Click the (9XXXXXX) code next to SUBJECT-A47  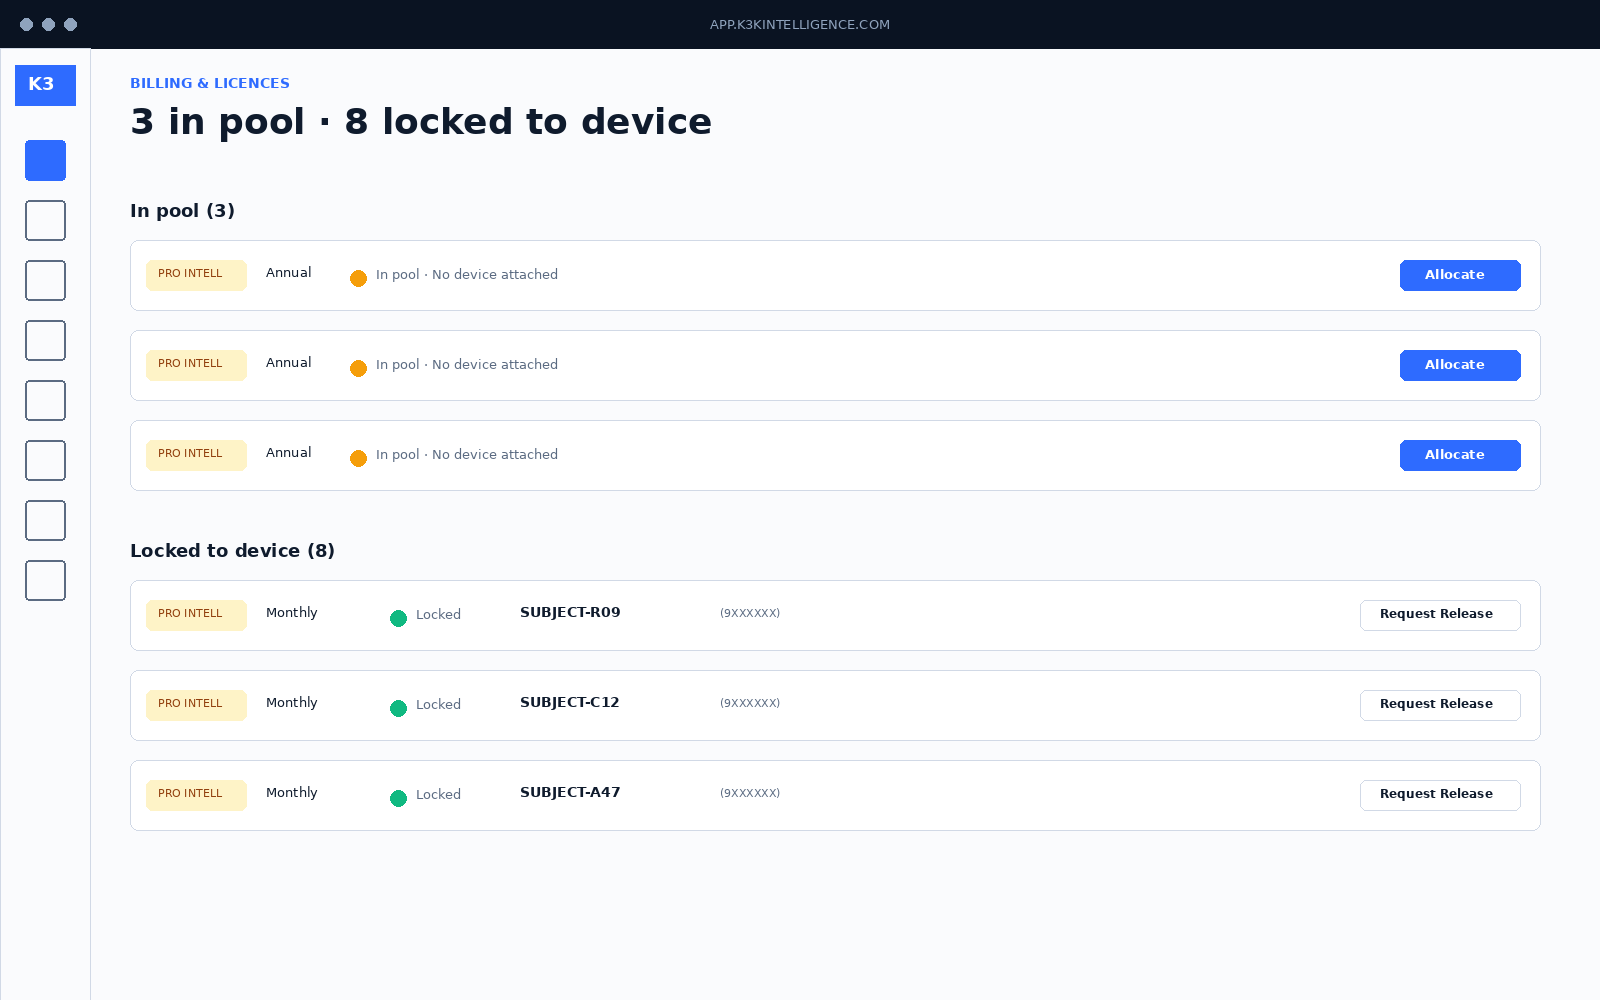point(750,793)
